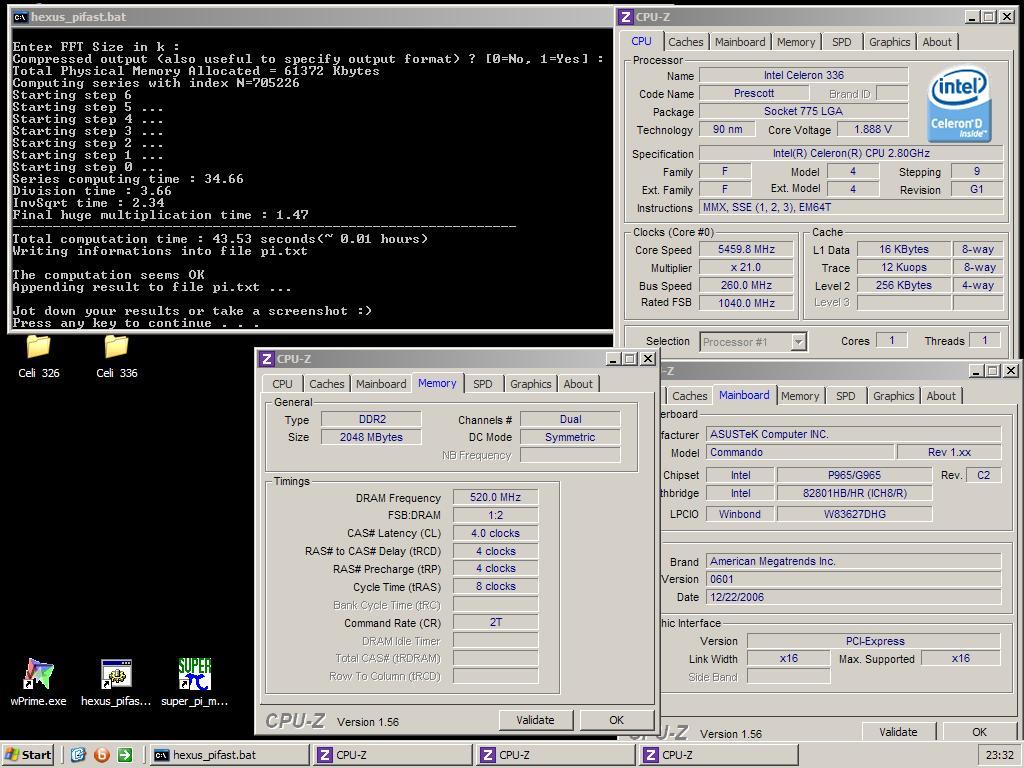Open Graphics tab in top CPU-Z window

point(889,42)
